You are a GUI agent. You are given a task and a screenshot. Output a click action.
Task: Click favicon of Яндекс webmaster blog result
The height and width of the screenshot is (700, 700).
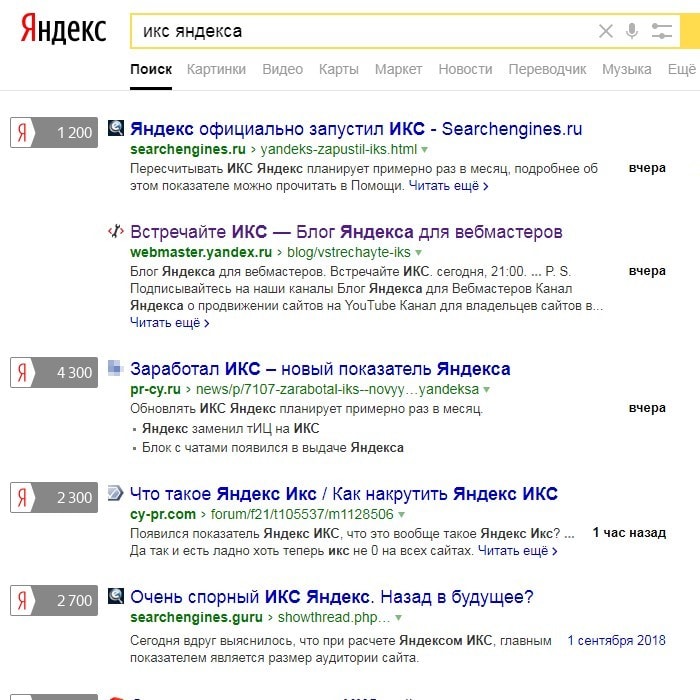116,231
